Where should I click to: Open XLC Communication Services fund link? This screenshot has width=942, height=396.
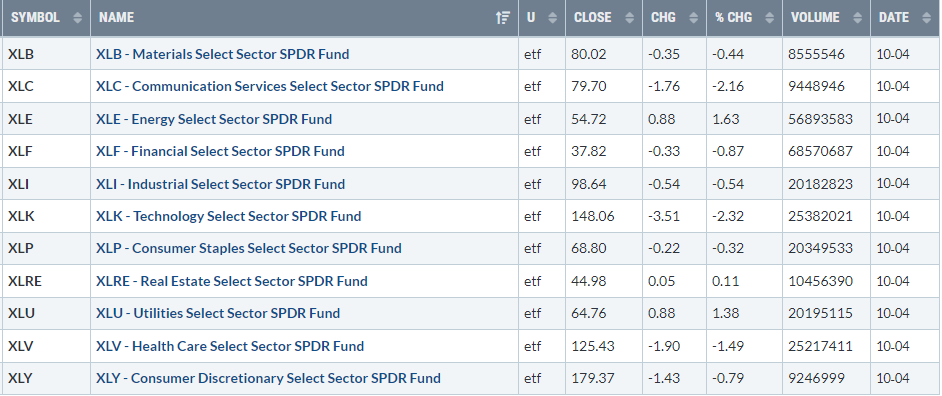pos(270,87)
